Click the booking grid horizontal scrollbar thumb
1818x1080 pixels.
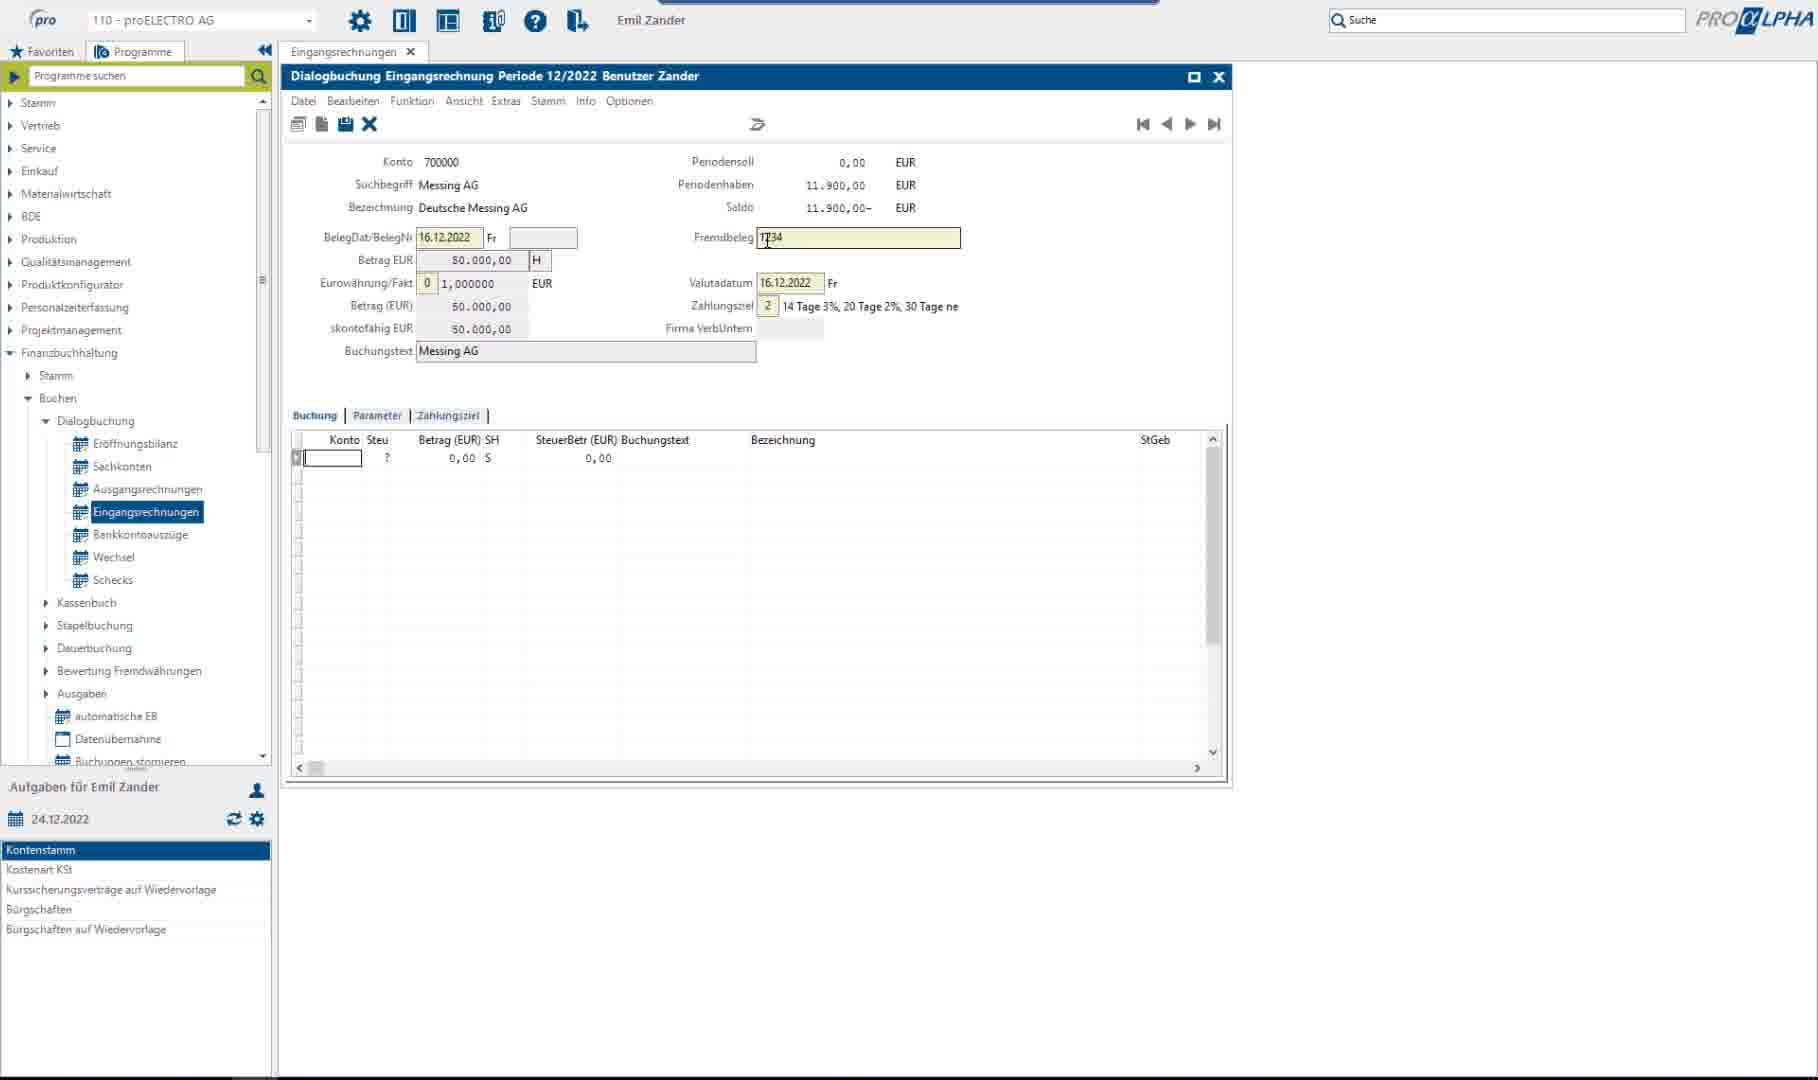(316, 768)
